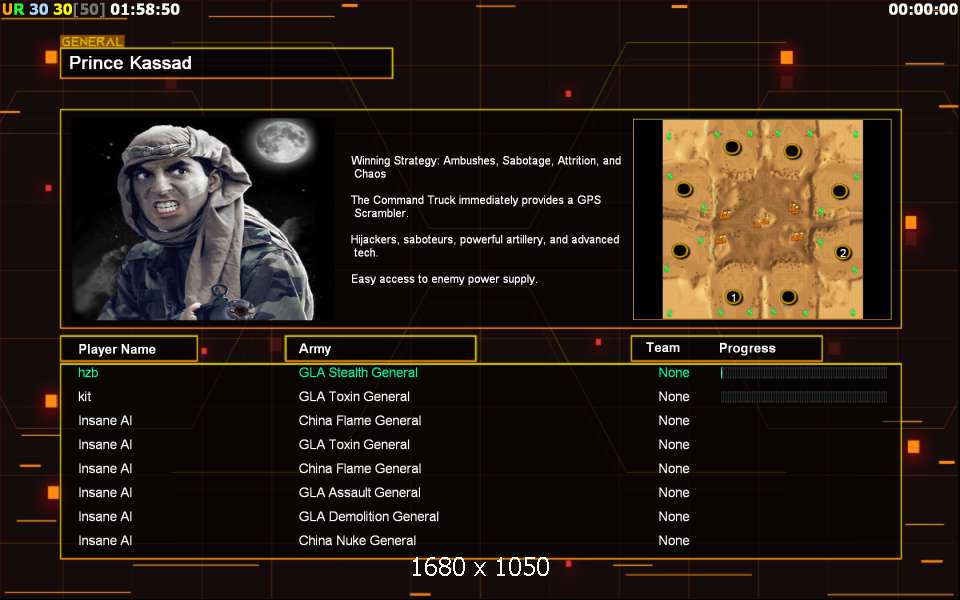Click the Command Truck GPS Scrambler line

click(476, 206)
